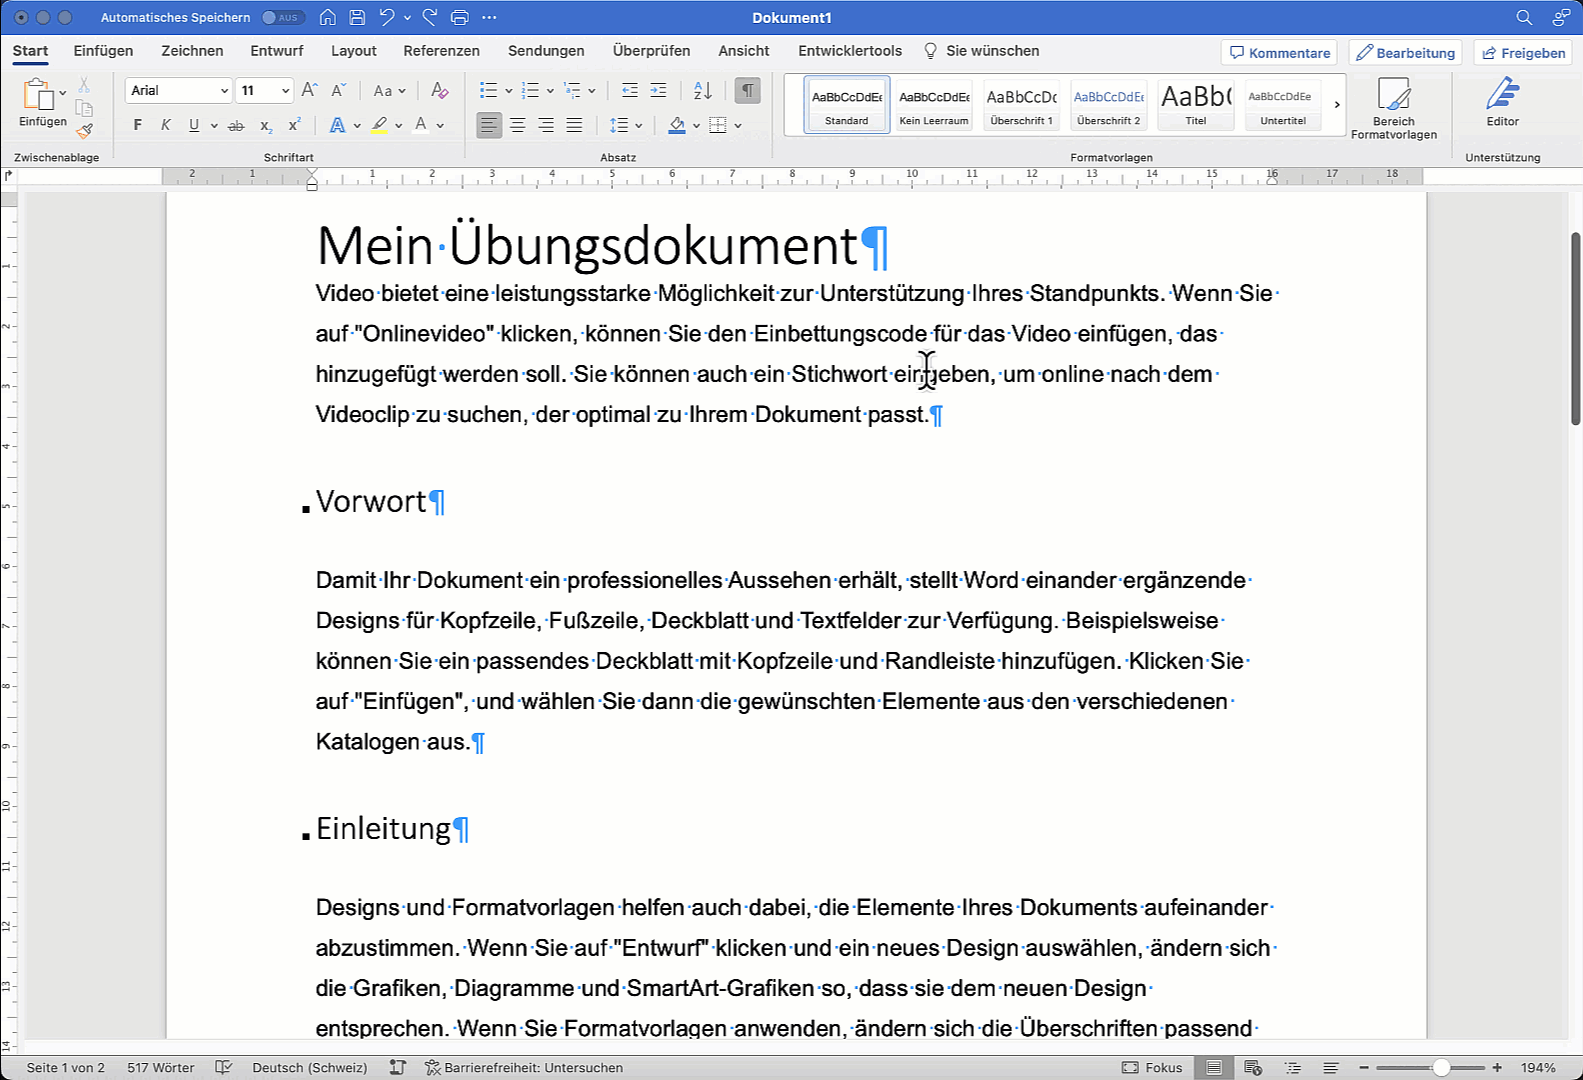
Task: Apply the Überschrift 1 style thumbnail
Action: tap(1021, 104)
